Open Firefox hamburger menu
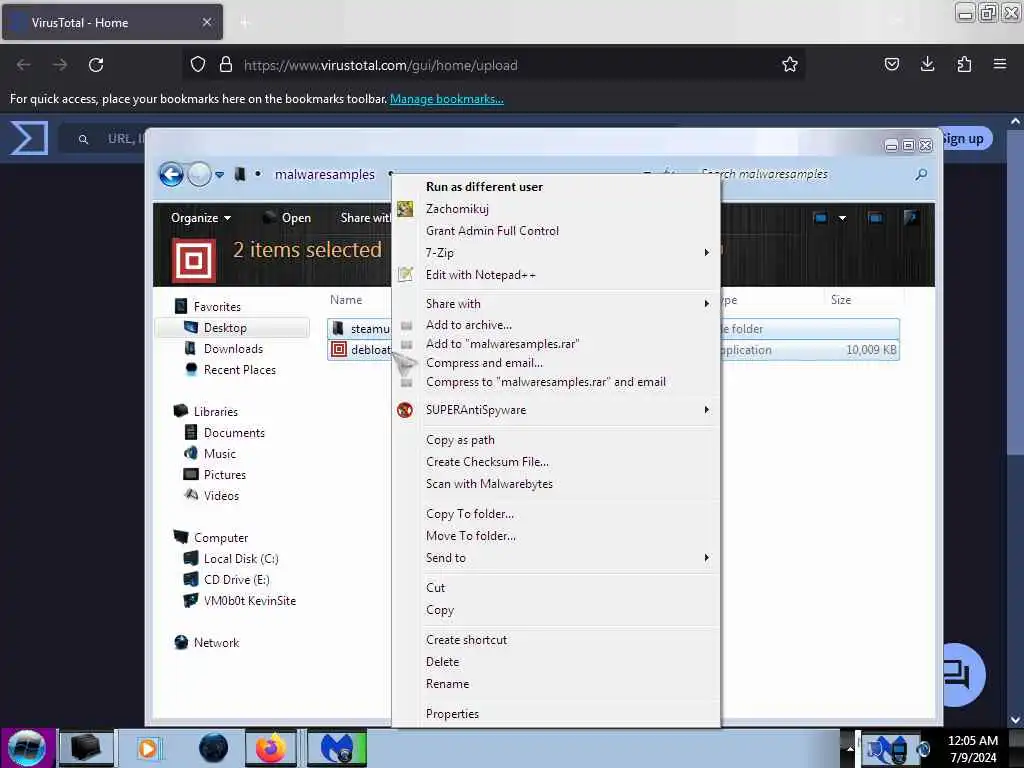Viewport: 1024px width, 768px height. coord(1000,64)
